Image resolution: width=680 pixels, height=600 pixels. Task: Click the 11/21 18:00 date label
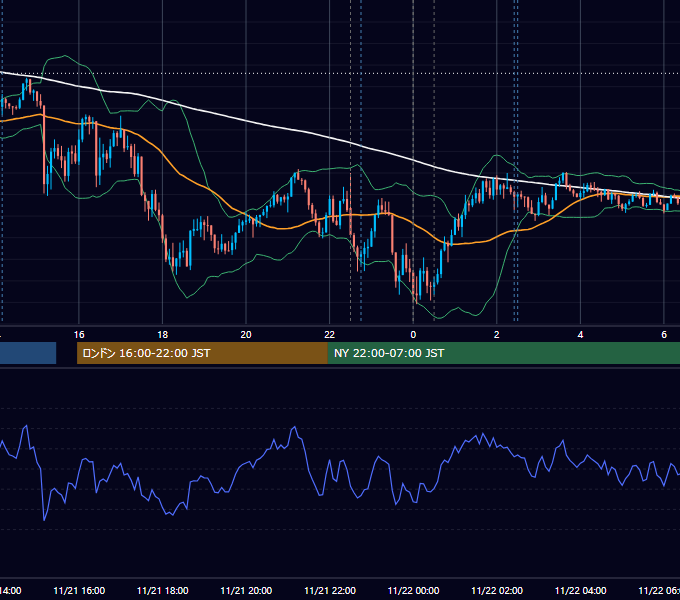(x=163, y=590)
